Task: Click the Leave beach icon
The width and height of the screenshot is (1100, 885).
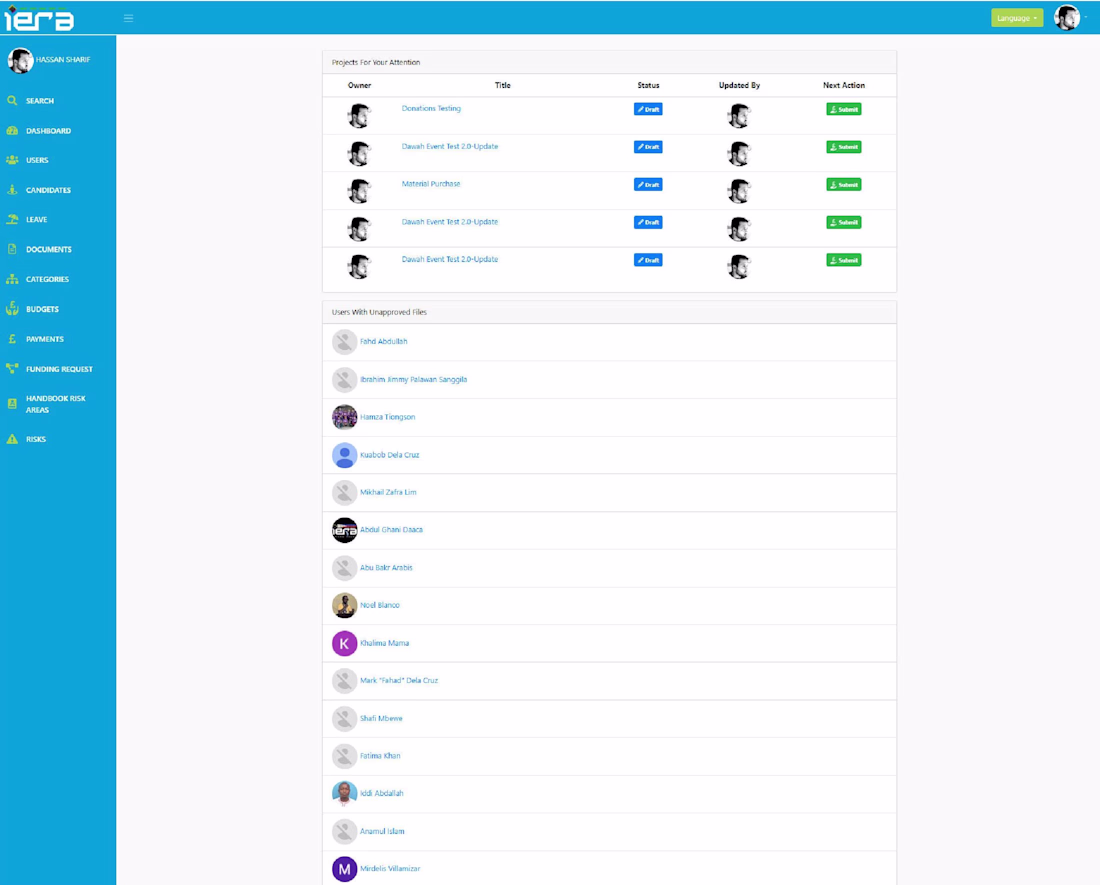Action: [12, 219]
